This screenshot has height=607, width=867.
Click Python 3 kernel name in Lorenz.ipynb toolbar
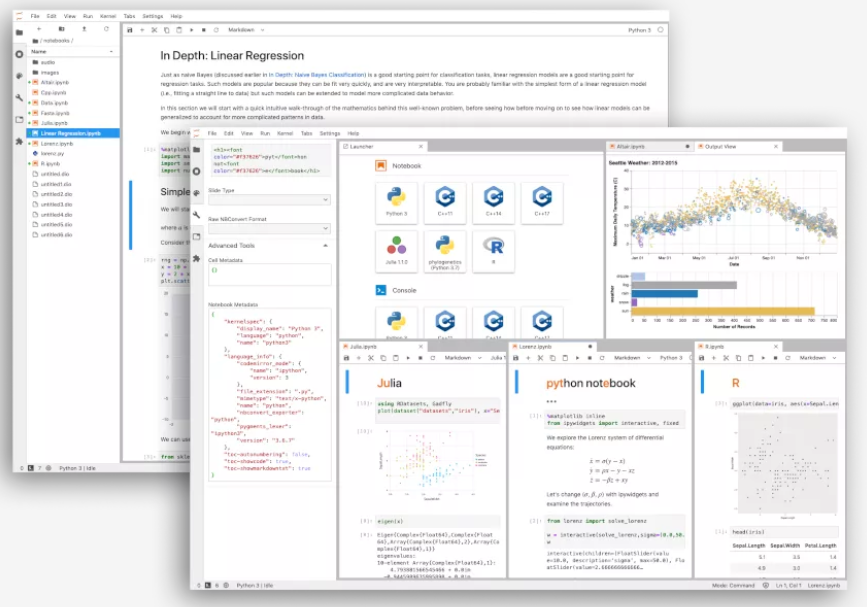coord(671,358)
